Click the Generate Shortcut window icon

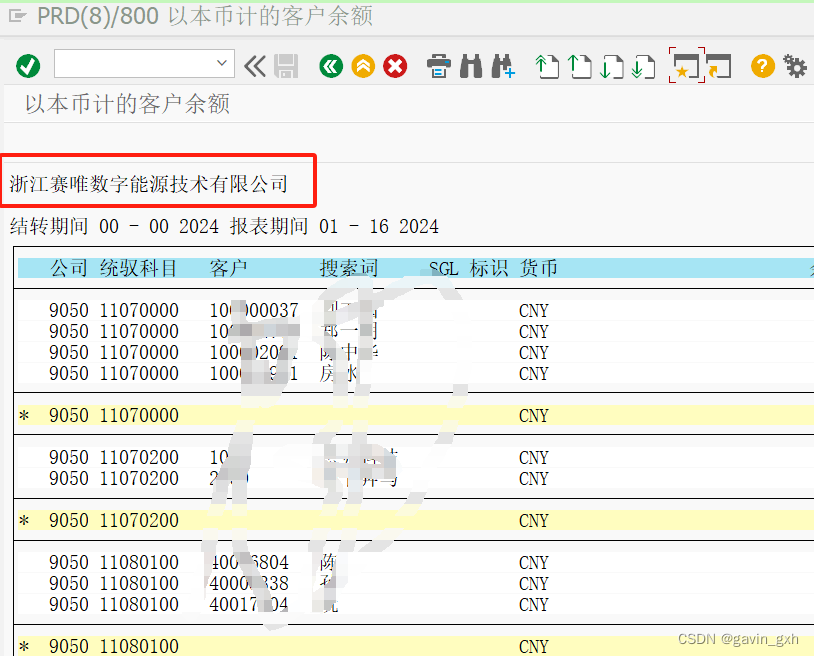pyautogui.click(x=720, y=66)
